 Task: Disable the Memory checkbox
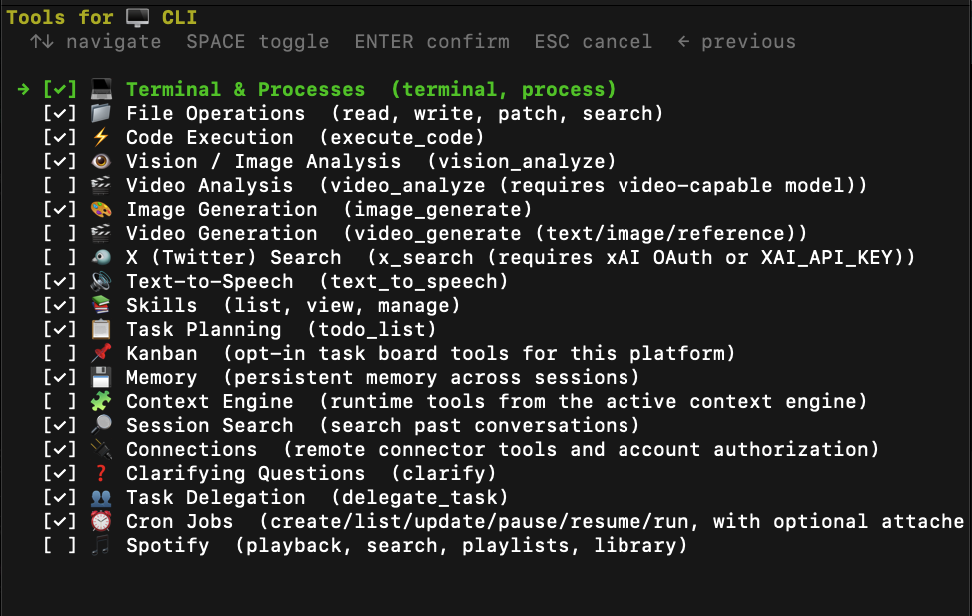(60, 377)
